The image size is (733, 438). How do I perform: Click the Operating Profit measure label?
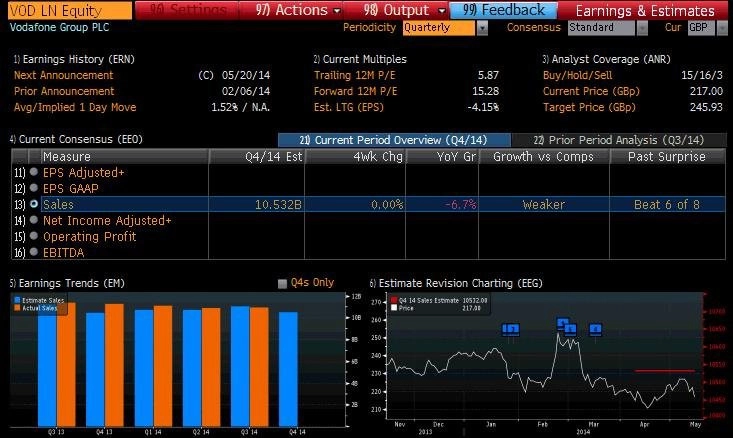89,237
